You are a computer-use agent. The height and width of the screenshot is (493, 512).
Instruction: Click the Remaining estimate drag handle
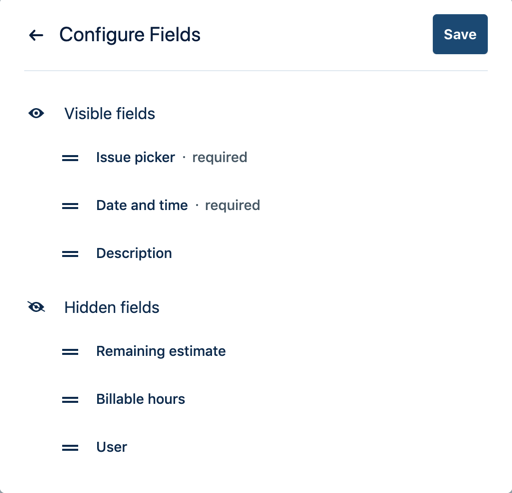click(x=70, y=351)
